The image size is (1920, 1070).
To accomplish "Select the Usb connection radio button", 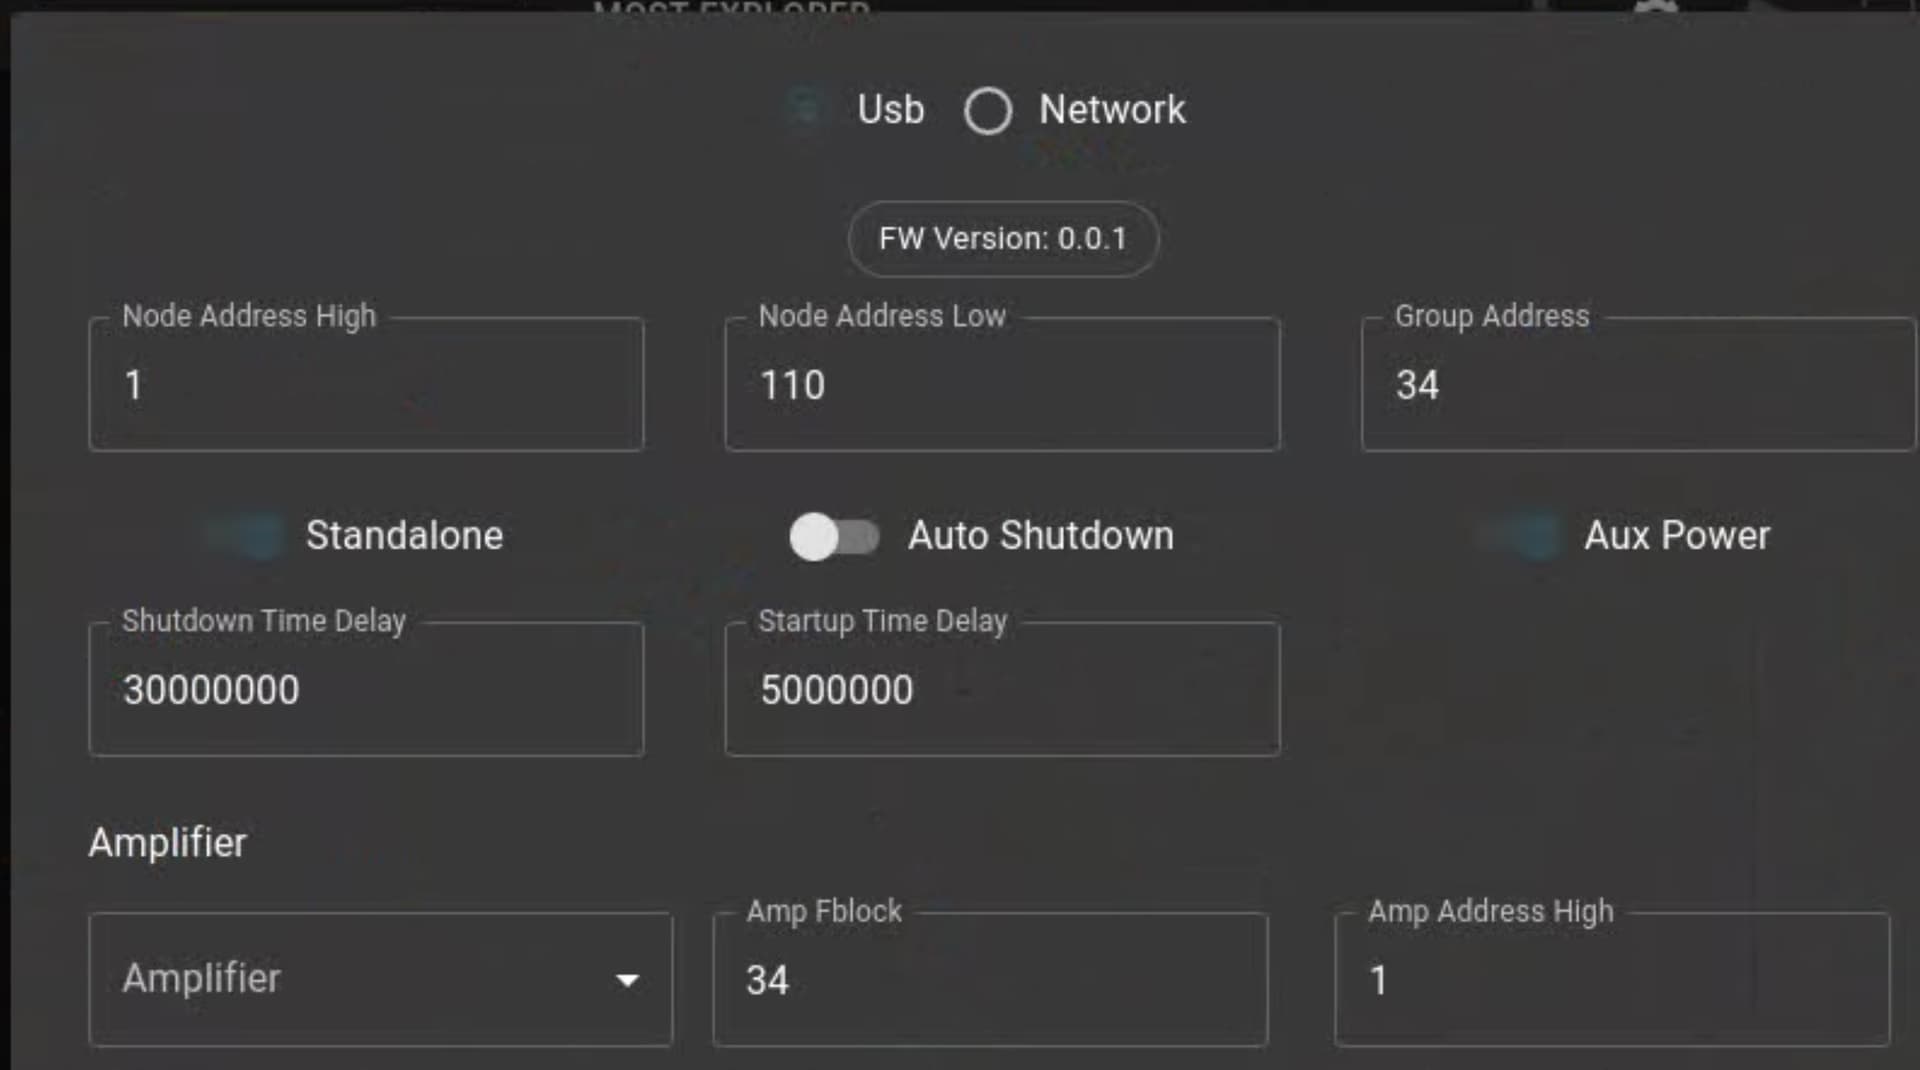I will point(805,109).
